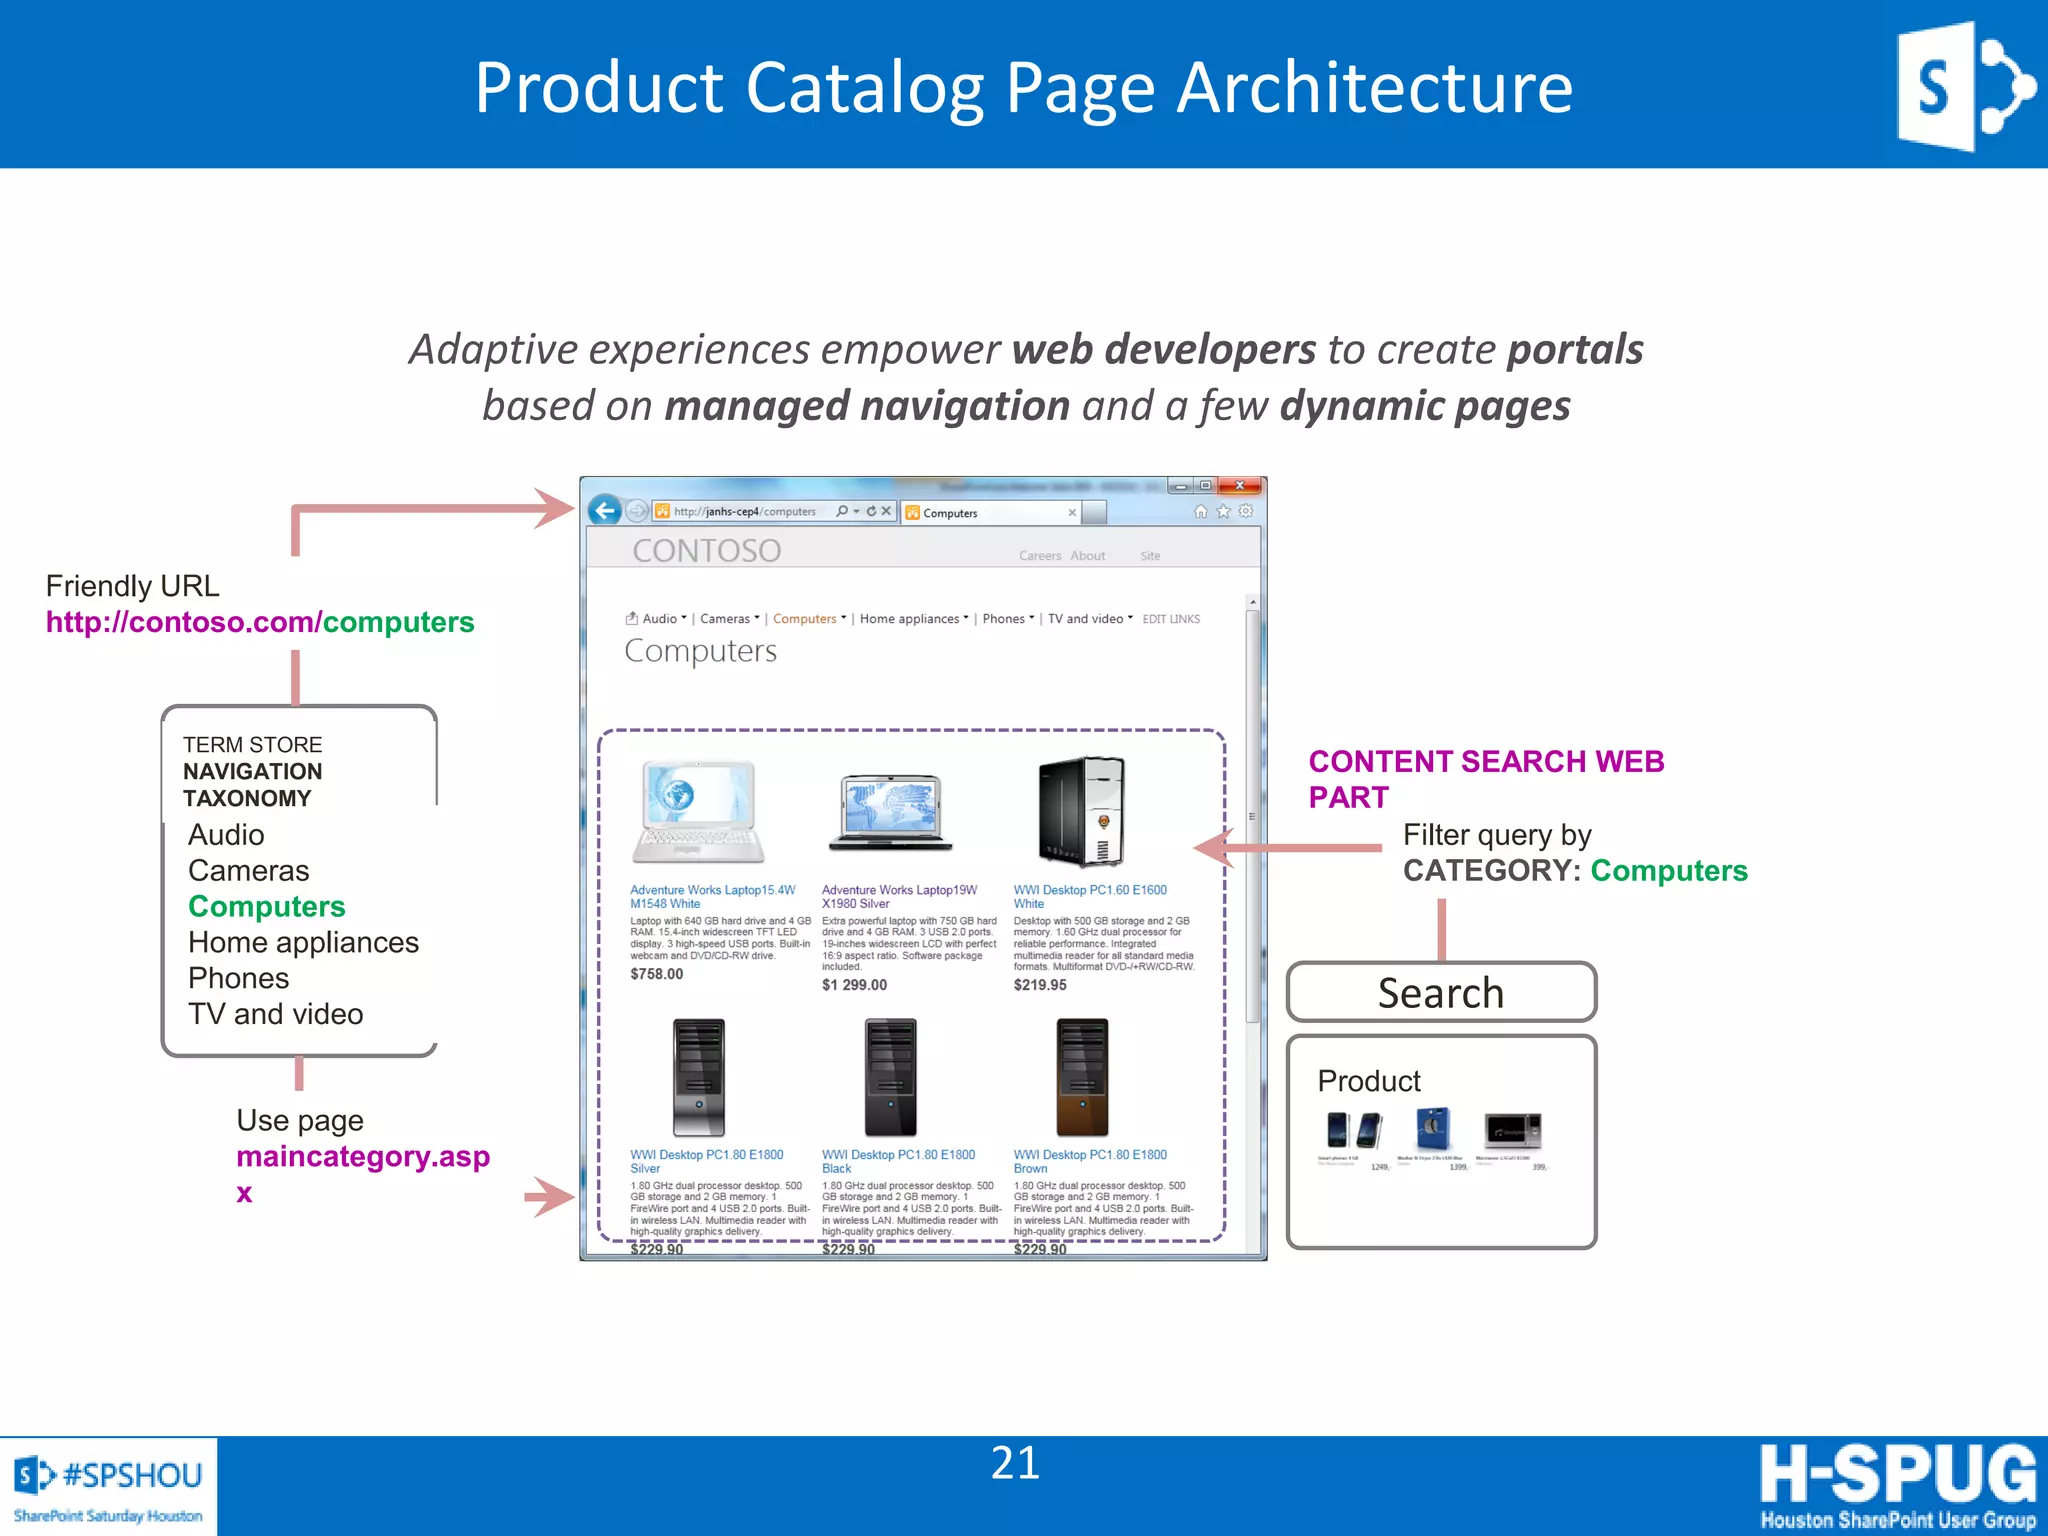The image size is (2048, 1536).
Task: Click the refresh icon in address bar
Action: [871, 511]
